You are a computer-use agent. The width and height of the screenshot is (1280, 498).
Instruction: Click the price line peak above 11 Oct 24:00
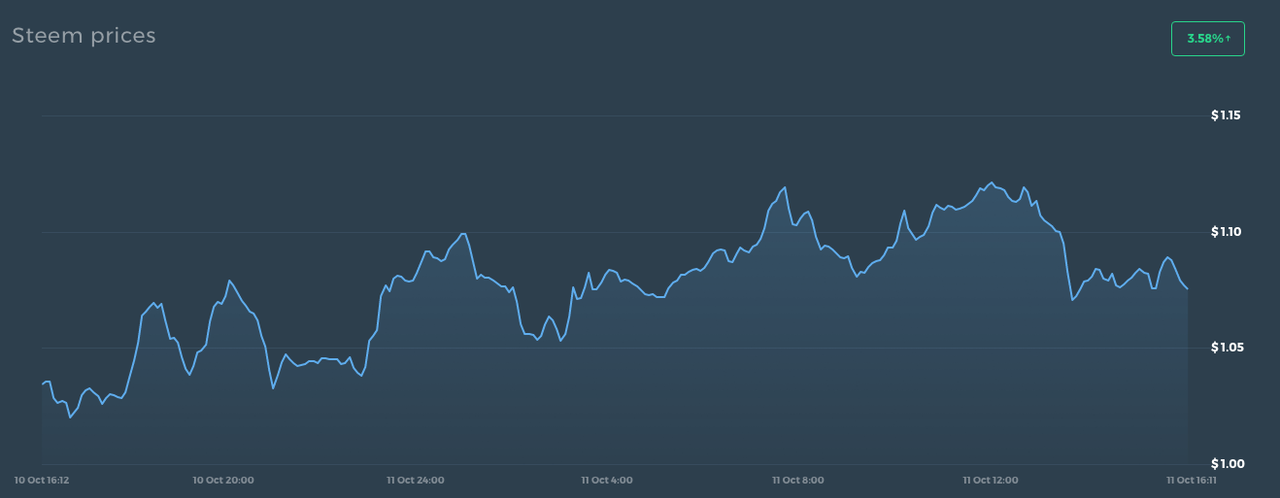(x=464, y=234)
